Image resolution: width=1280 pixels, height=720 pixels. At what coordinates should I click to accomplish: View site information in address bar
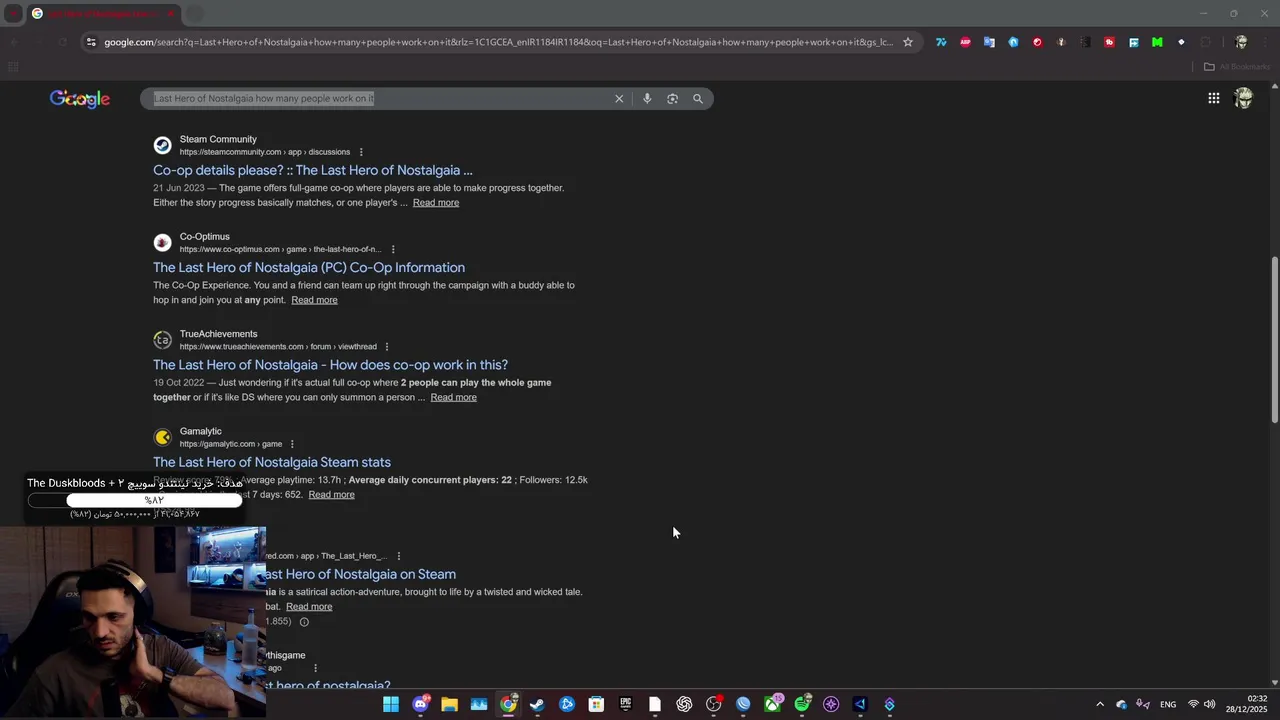coord(91,42)
